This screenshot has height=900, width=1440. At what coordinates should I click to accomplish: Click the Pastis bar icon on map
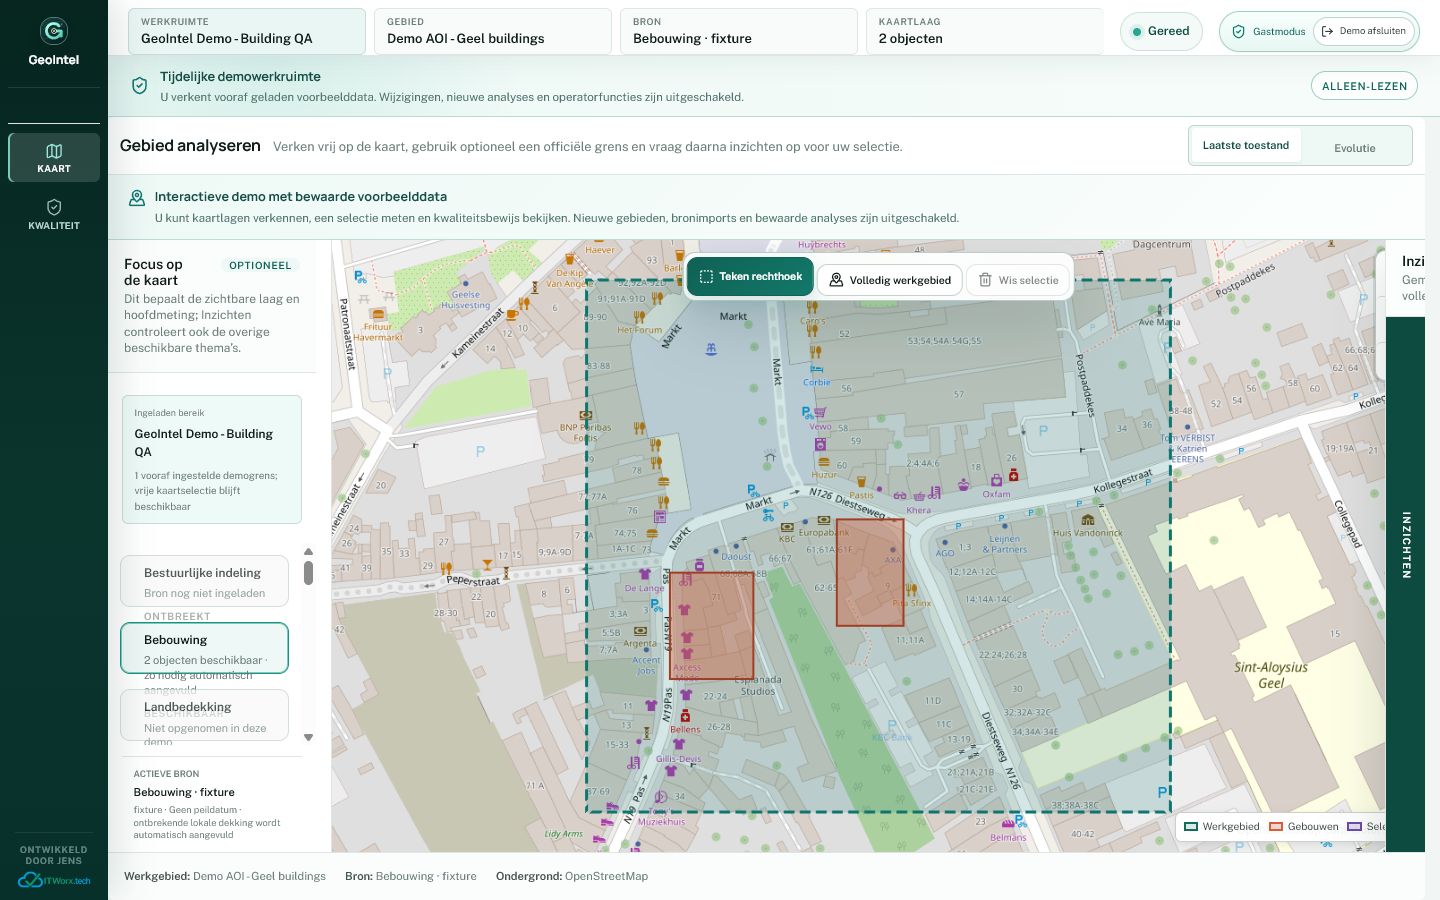[861, 482]
